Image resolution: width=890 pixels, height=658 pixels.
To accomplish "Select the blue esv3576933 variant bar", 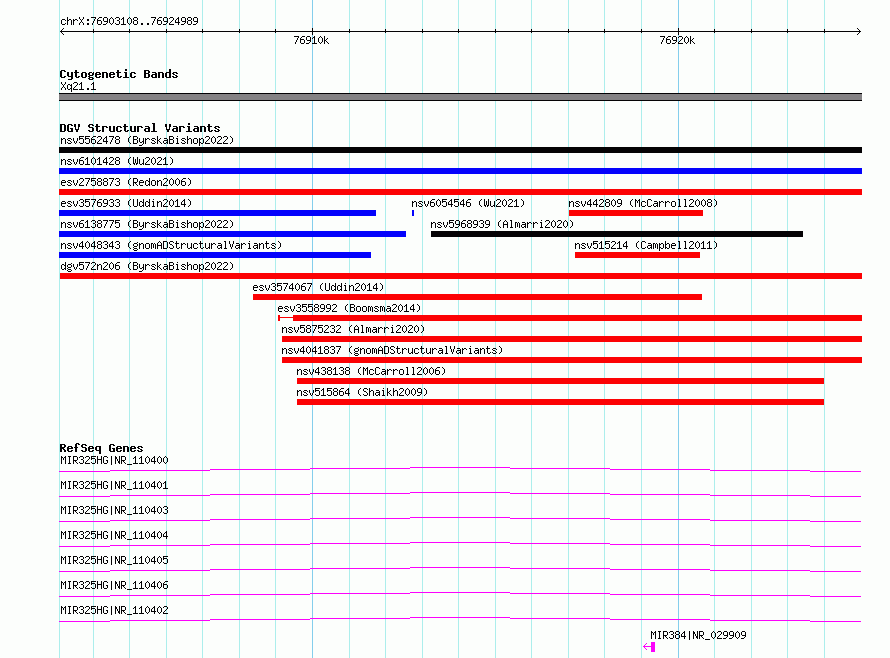I will [217, 213].
